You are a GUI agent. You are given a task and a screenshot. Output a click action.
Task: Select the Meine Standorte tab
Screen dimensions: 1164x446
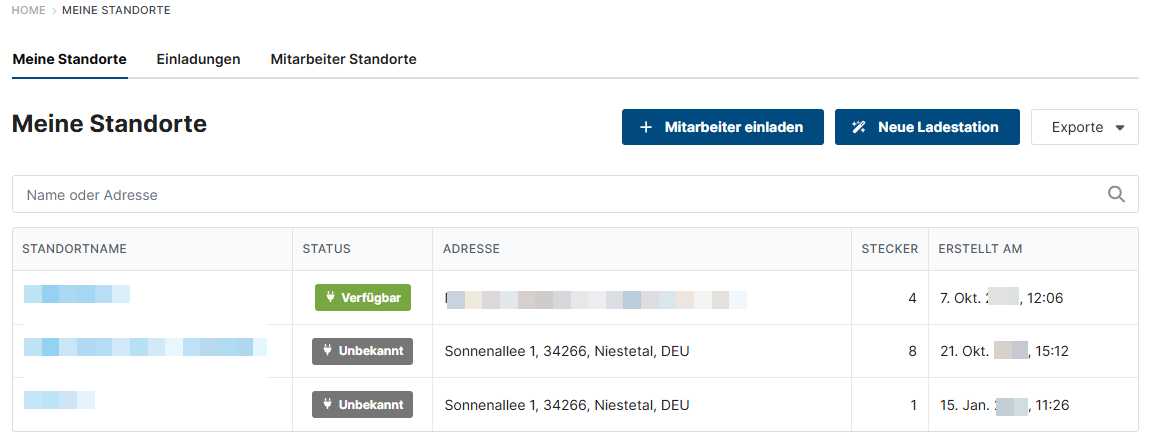pyautogui.click(x=70, y=60)
